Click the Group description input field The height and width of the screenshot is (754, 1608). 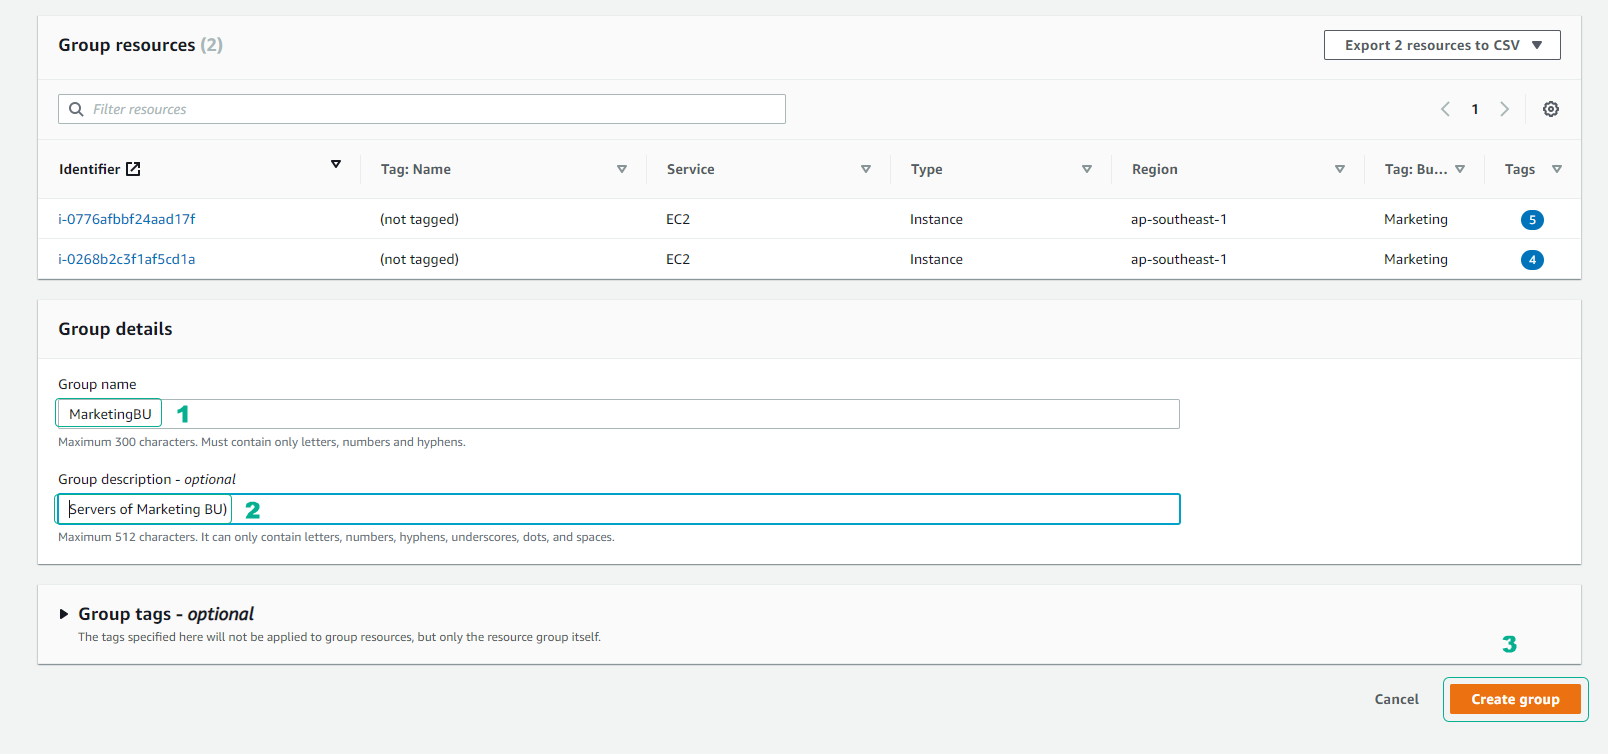tap(619, 509)
